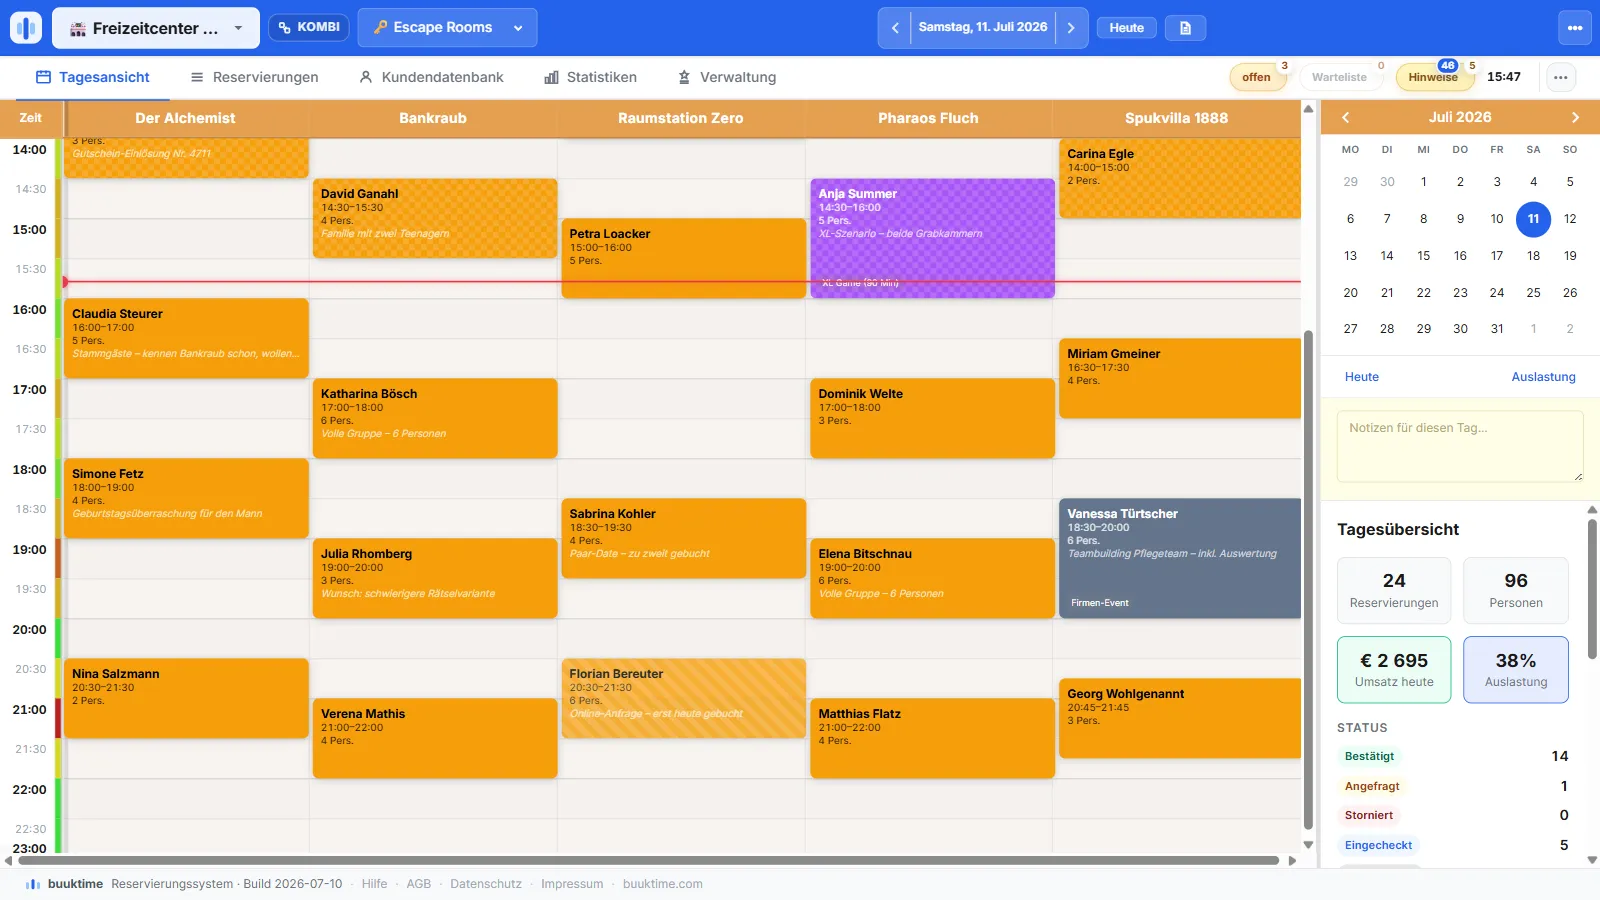Screen dimensions: 1600x900
Task: Open Verwaltung tab
Action: point(727,77)
